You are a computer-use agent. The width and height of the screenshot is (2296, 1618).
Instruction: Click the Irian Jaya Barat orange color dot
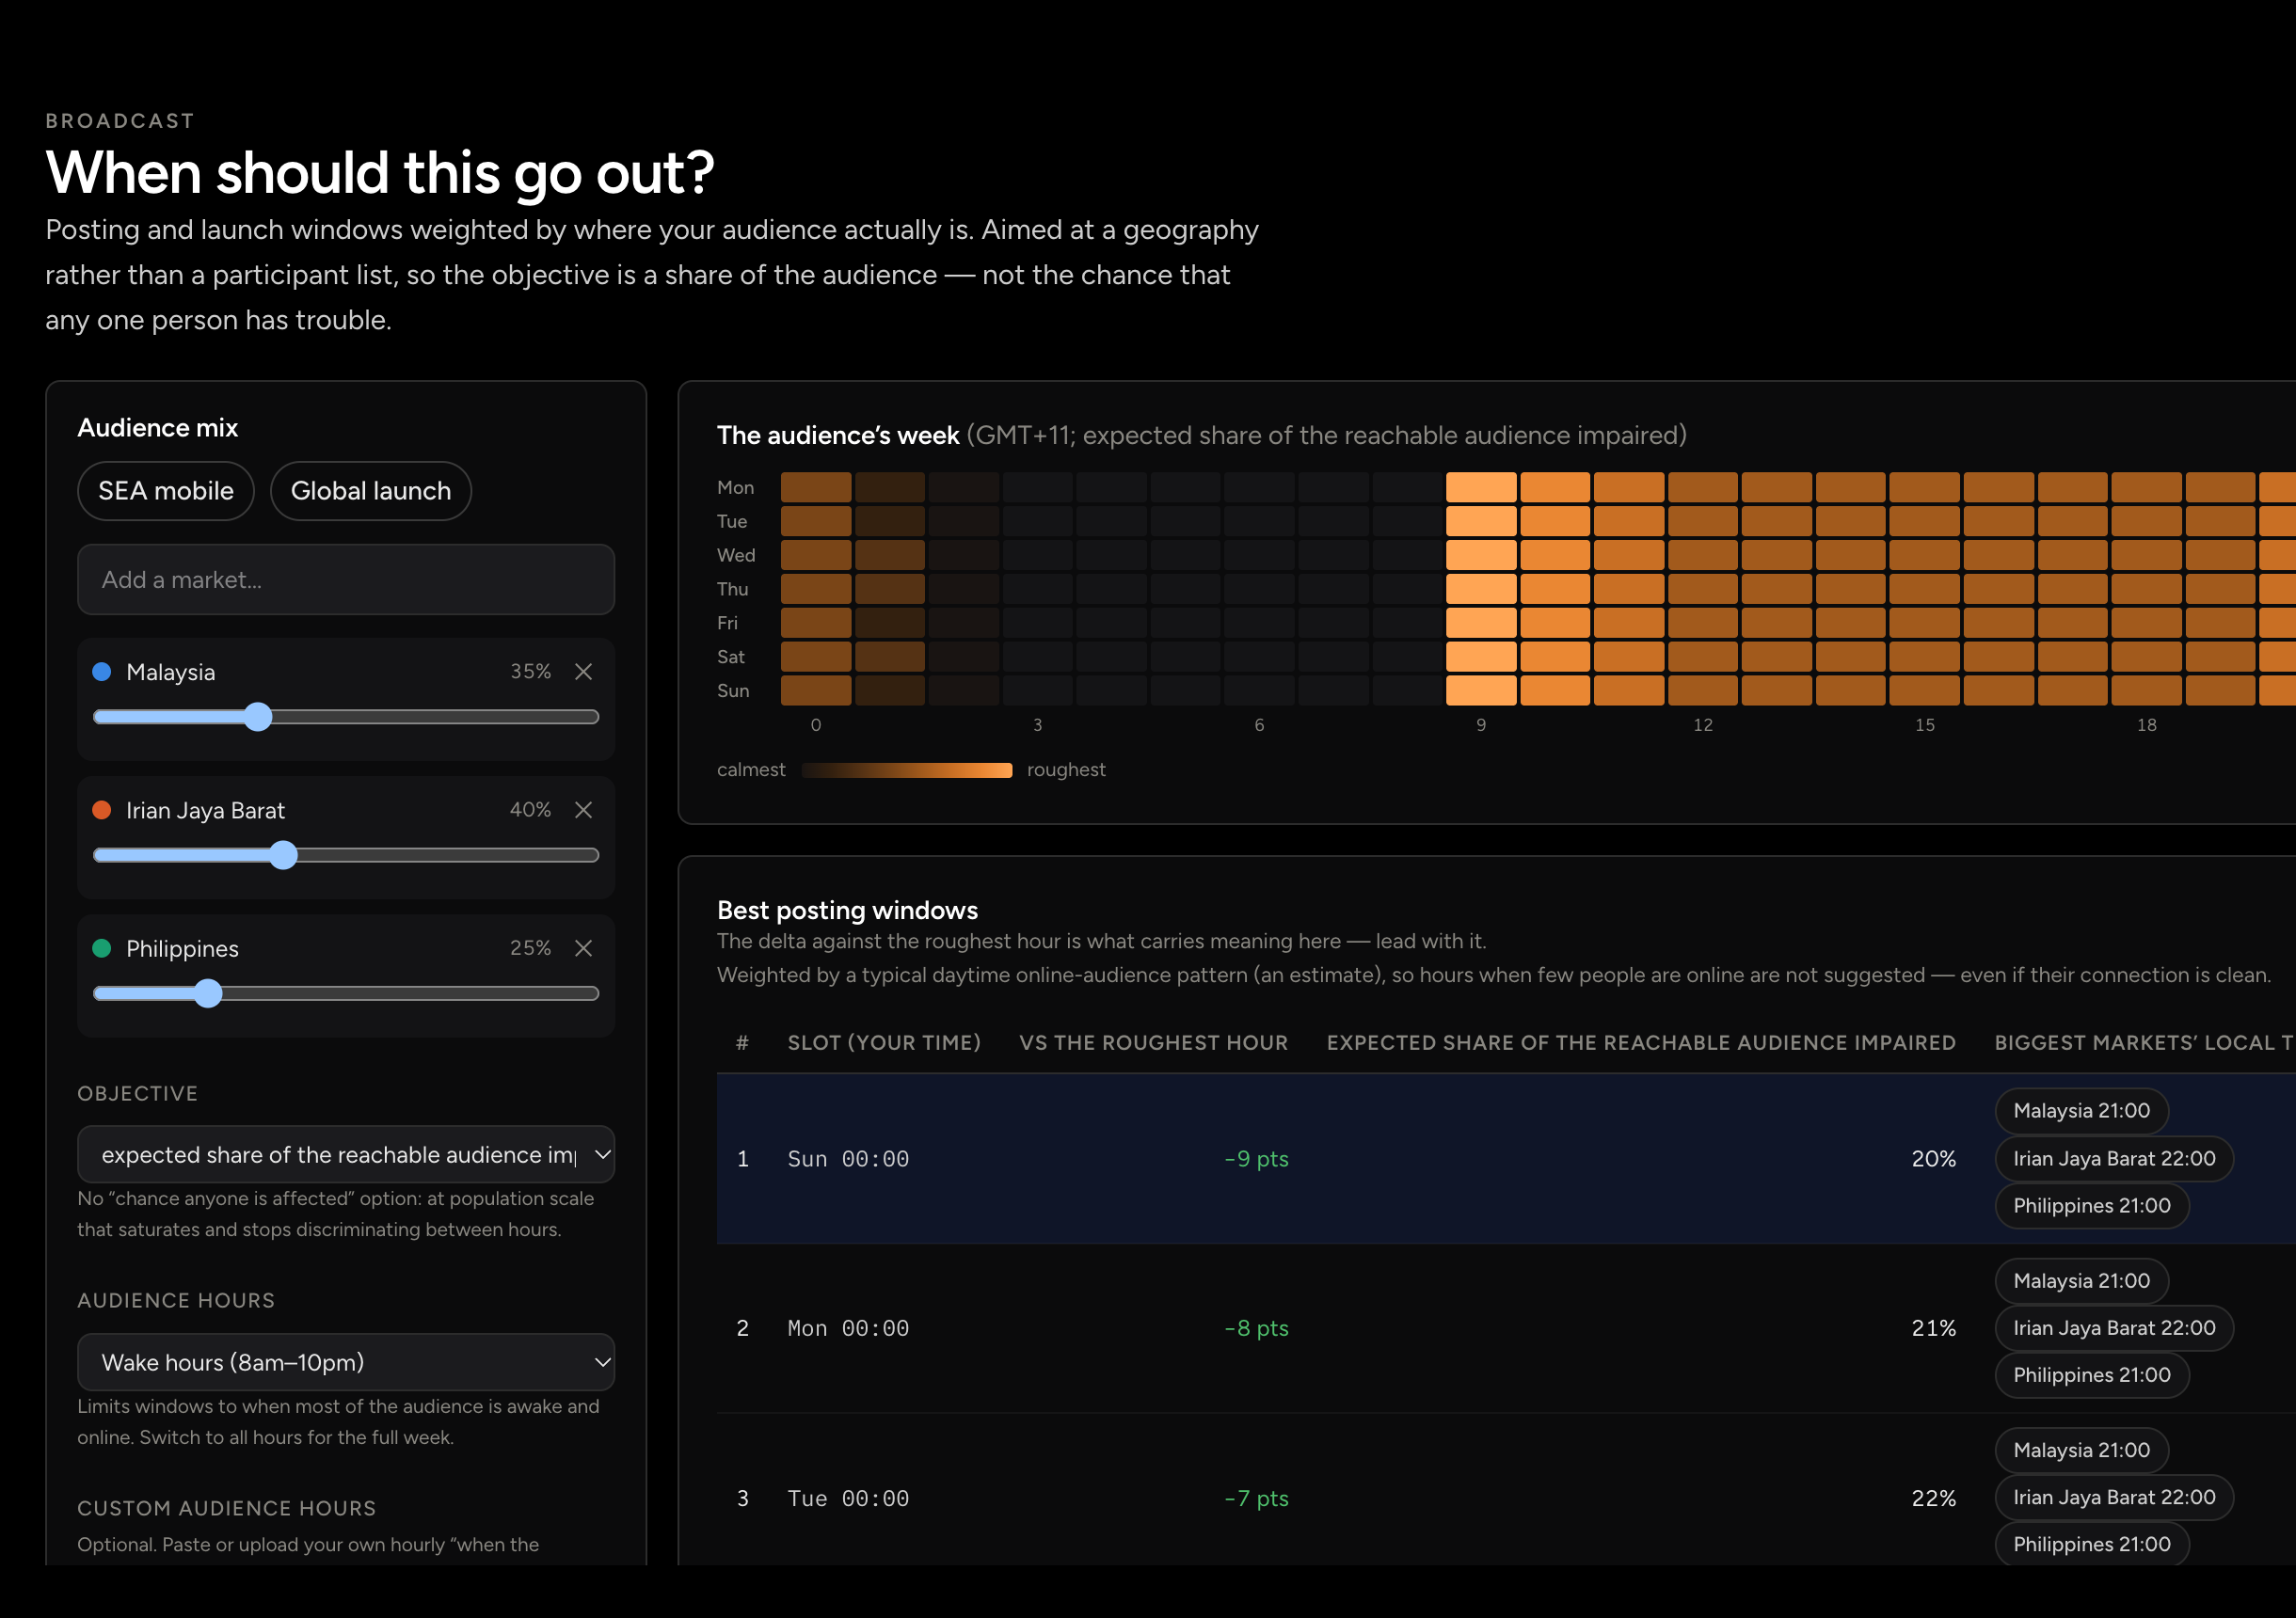point(102,810)
